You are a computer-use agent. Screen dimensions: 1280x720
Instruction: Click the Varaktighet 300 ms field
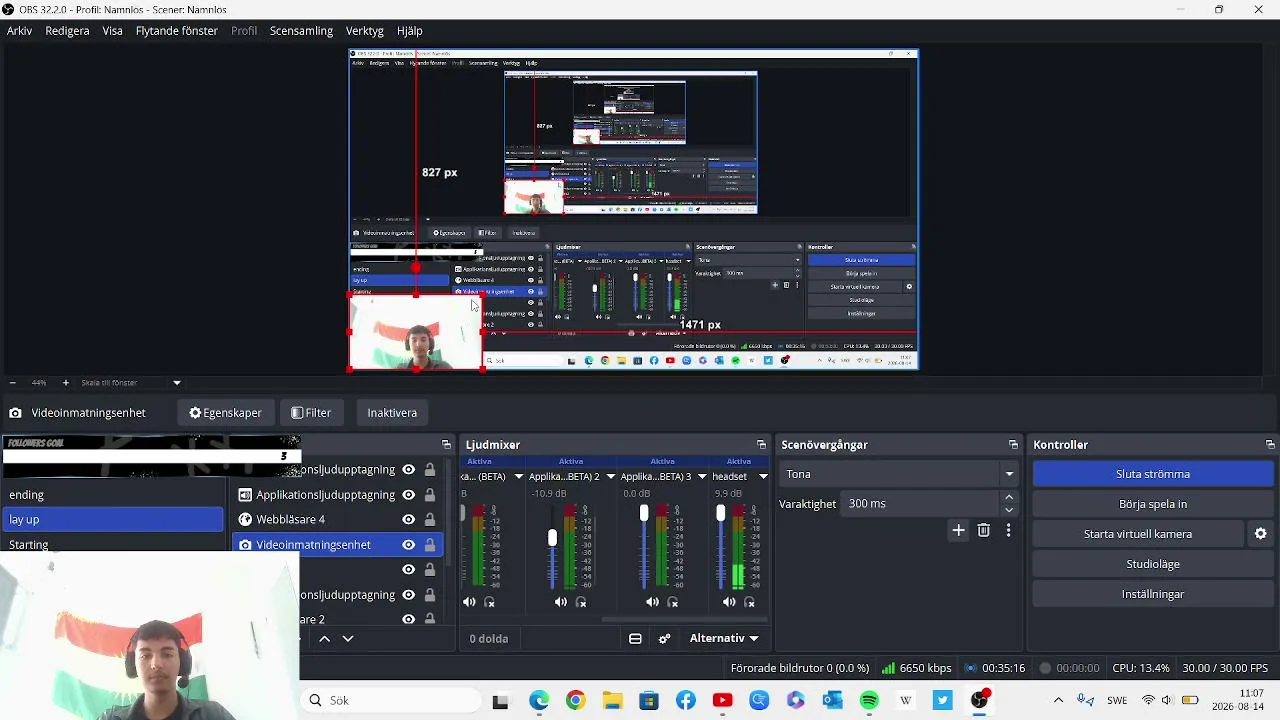click(920, 504)
